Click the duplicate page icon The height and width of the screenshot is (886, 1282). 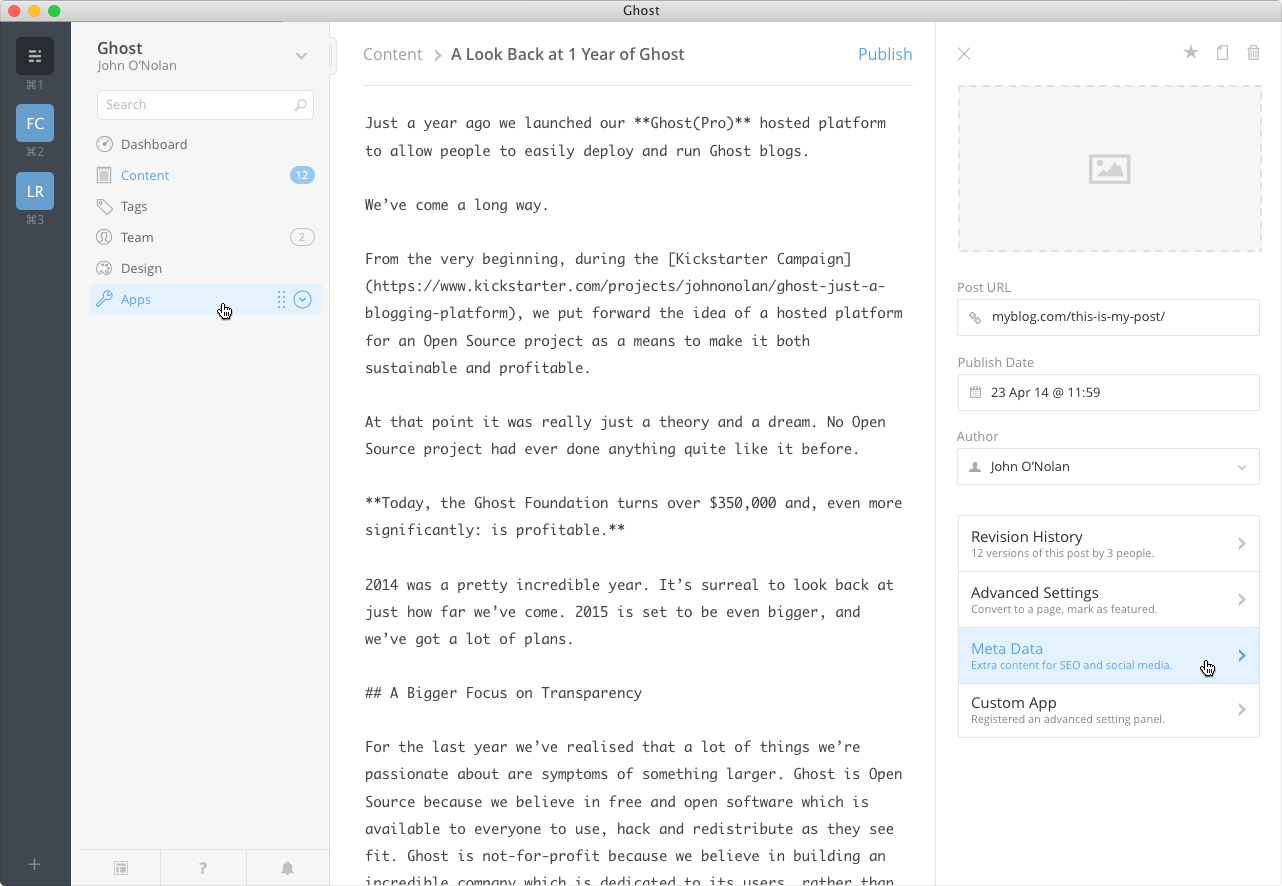(1222, 53)
